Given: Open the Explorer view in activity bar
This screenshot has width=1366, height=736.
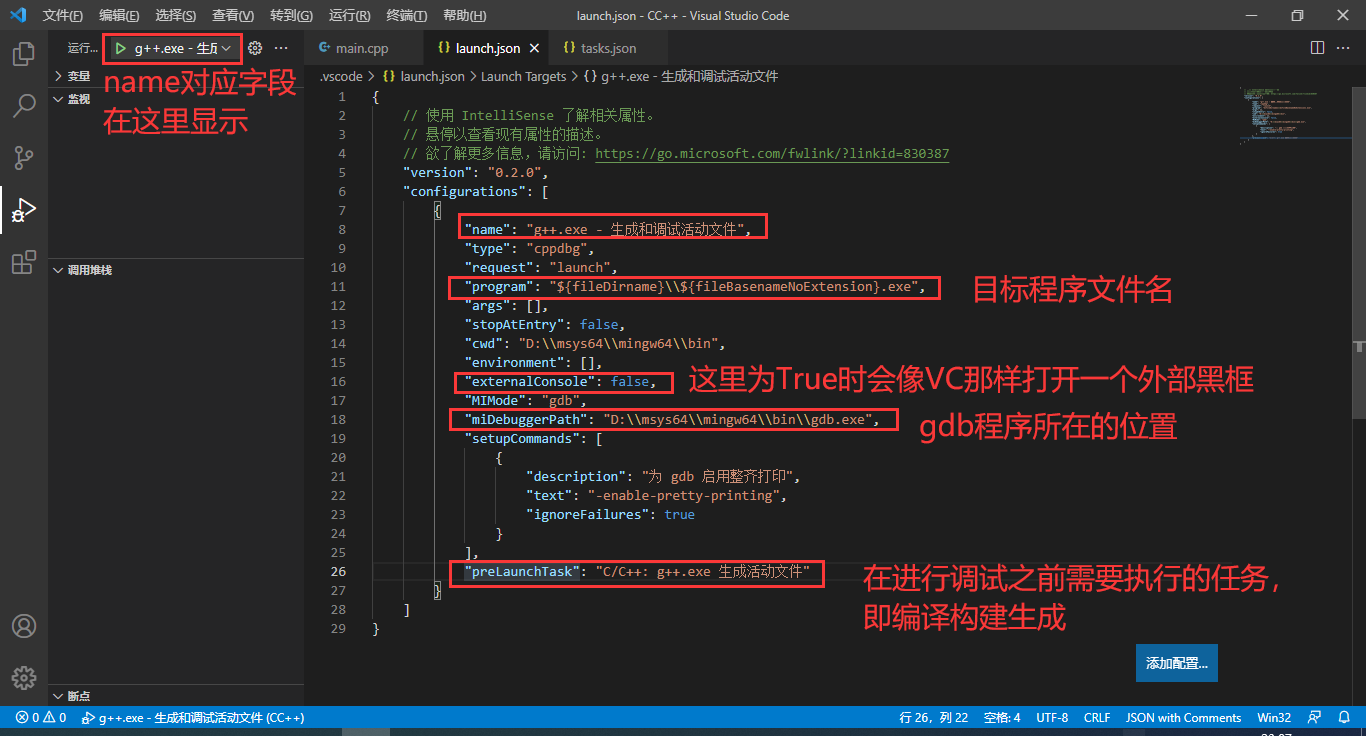Looking at the screenshot, I should pos(24,53).
